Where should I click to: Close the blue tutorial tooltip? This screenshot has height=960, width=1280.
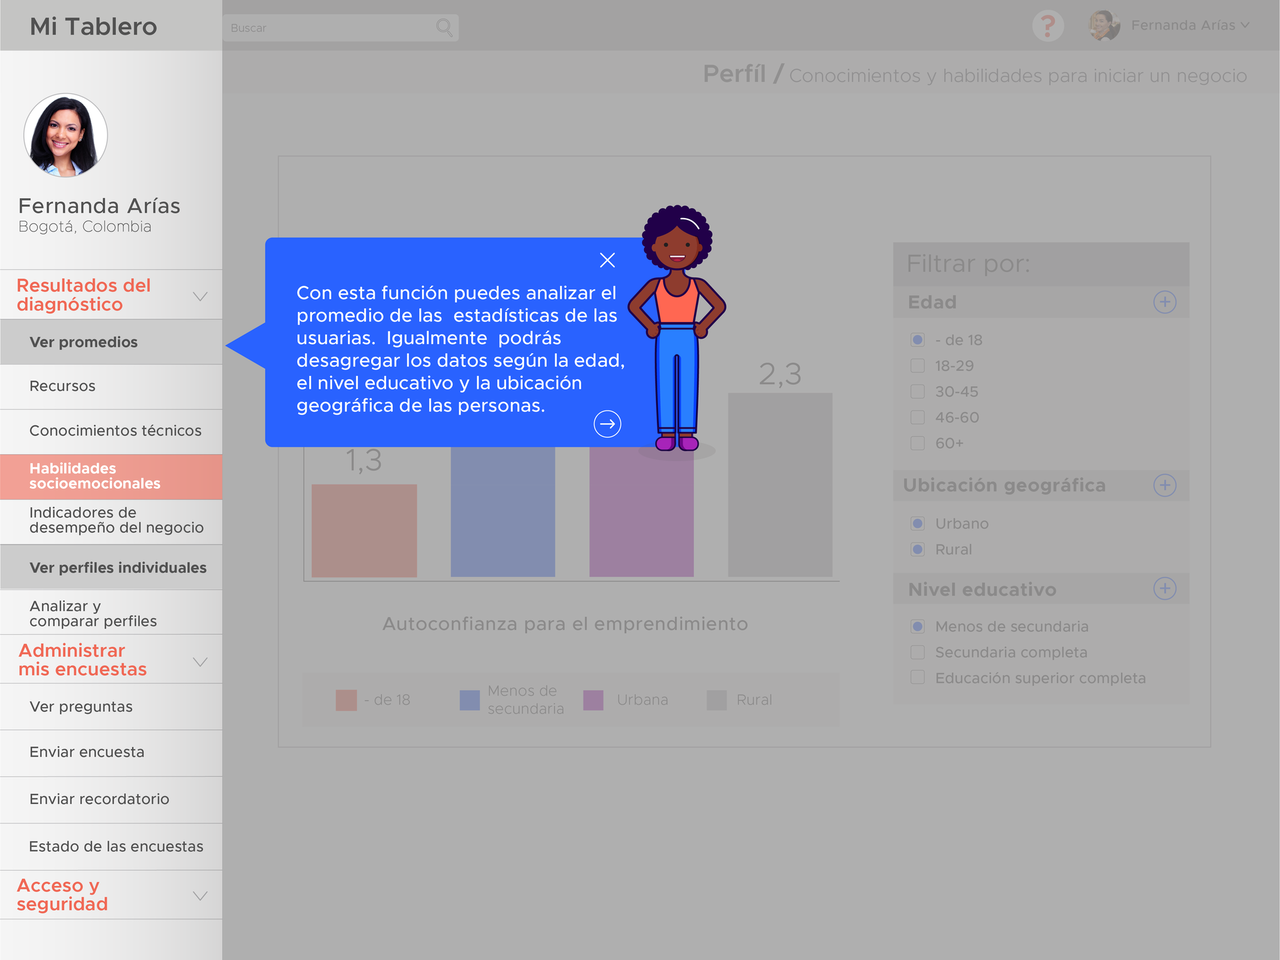click(x=607, y=260)
